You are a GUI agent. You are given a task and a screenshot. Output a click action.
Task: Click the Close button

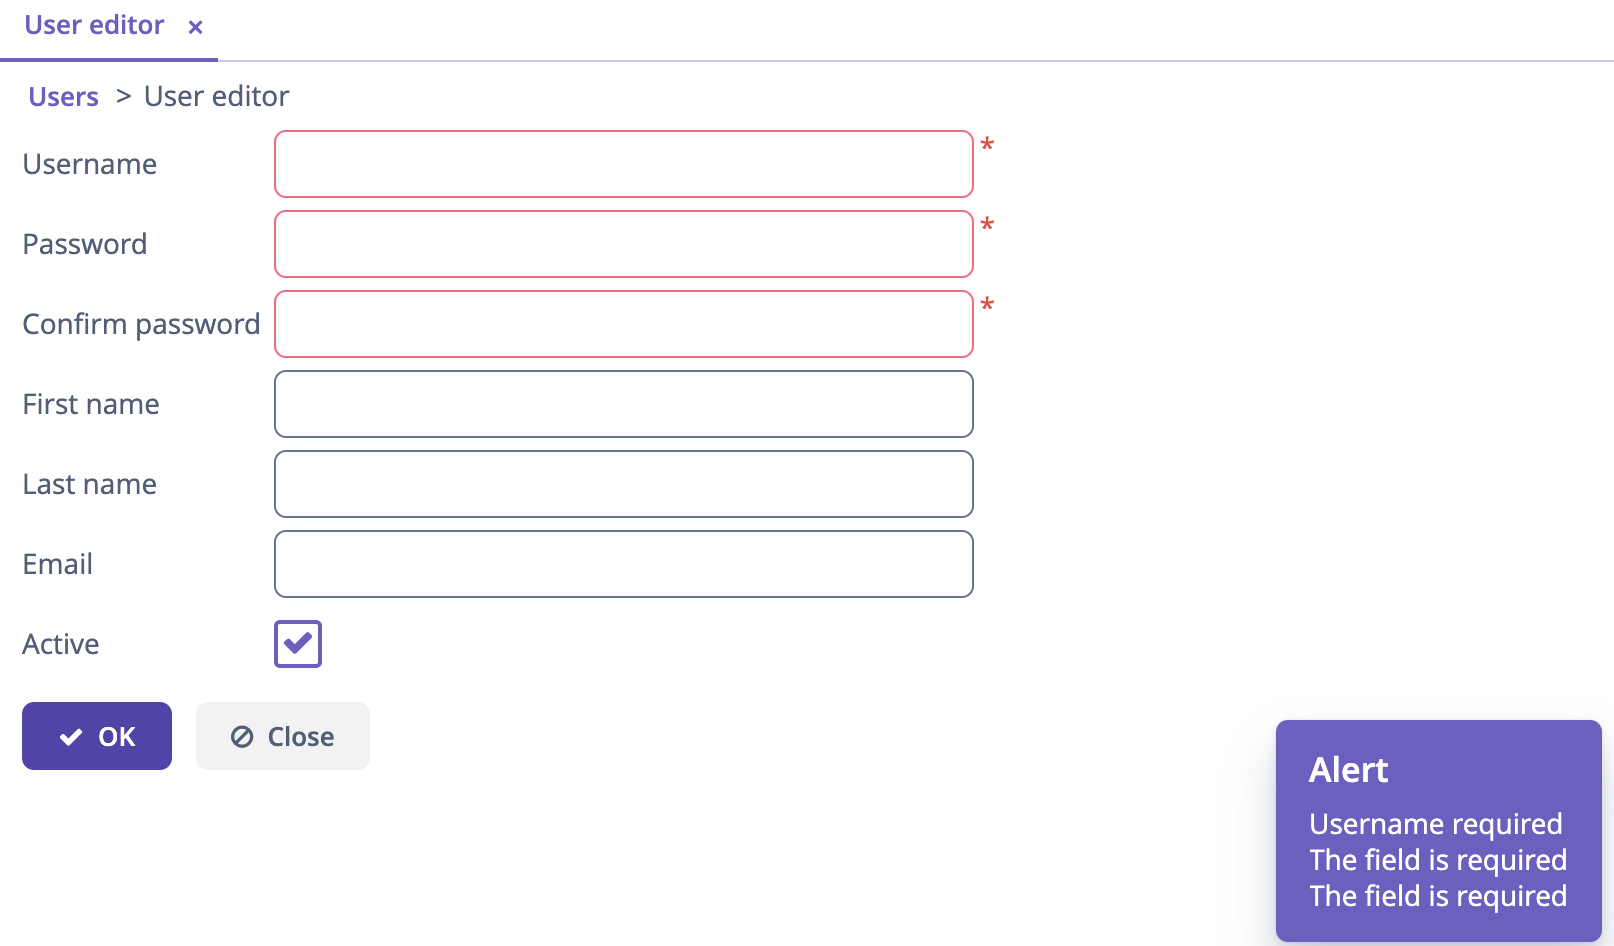pyautogui.click(x=282, y=736)
